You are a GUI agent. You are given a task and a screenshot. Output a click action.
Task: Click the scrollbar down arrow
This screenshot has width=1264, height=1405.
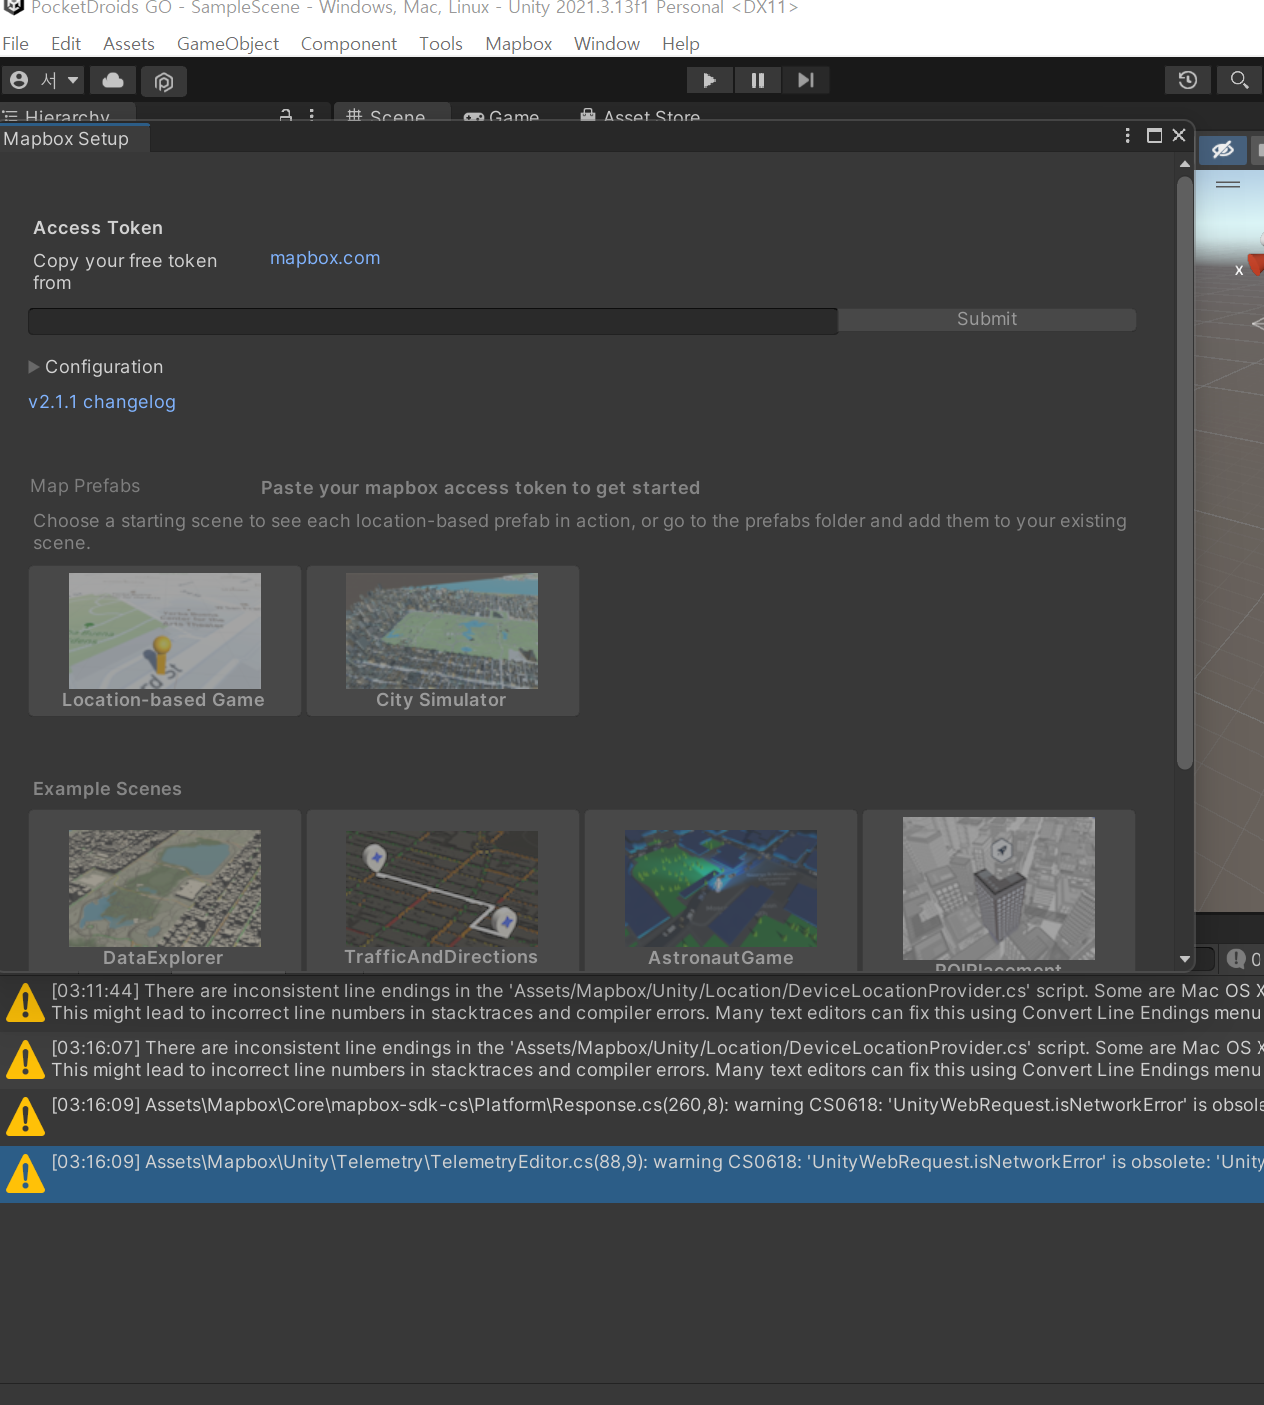[1185, 959]
